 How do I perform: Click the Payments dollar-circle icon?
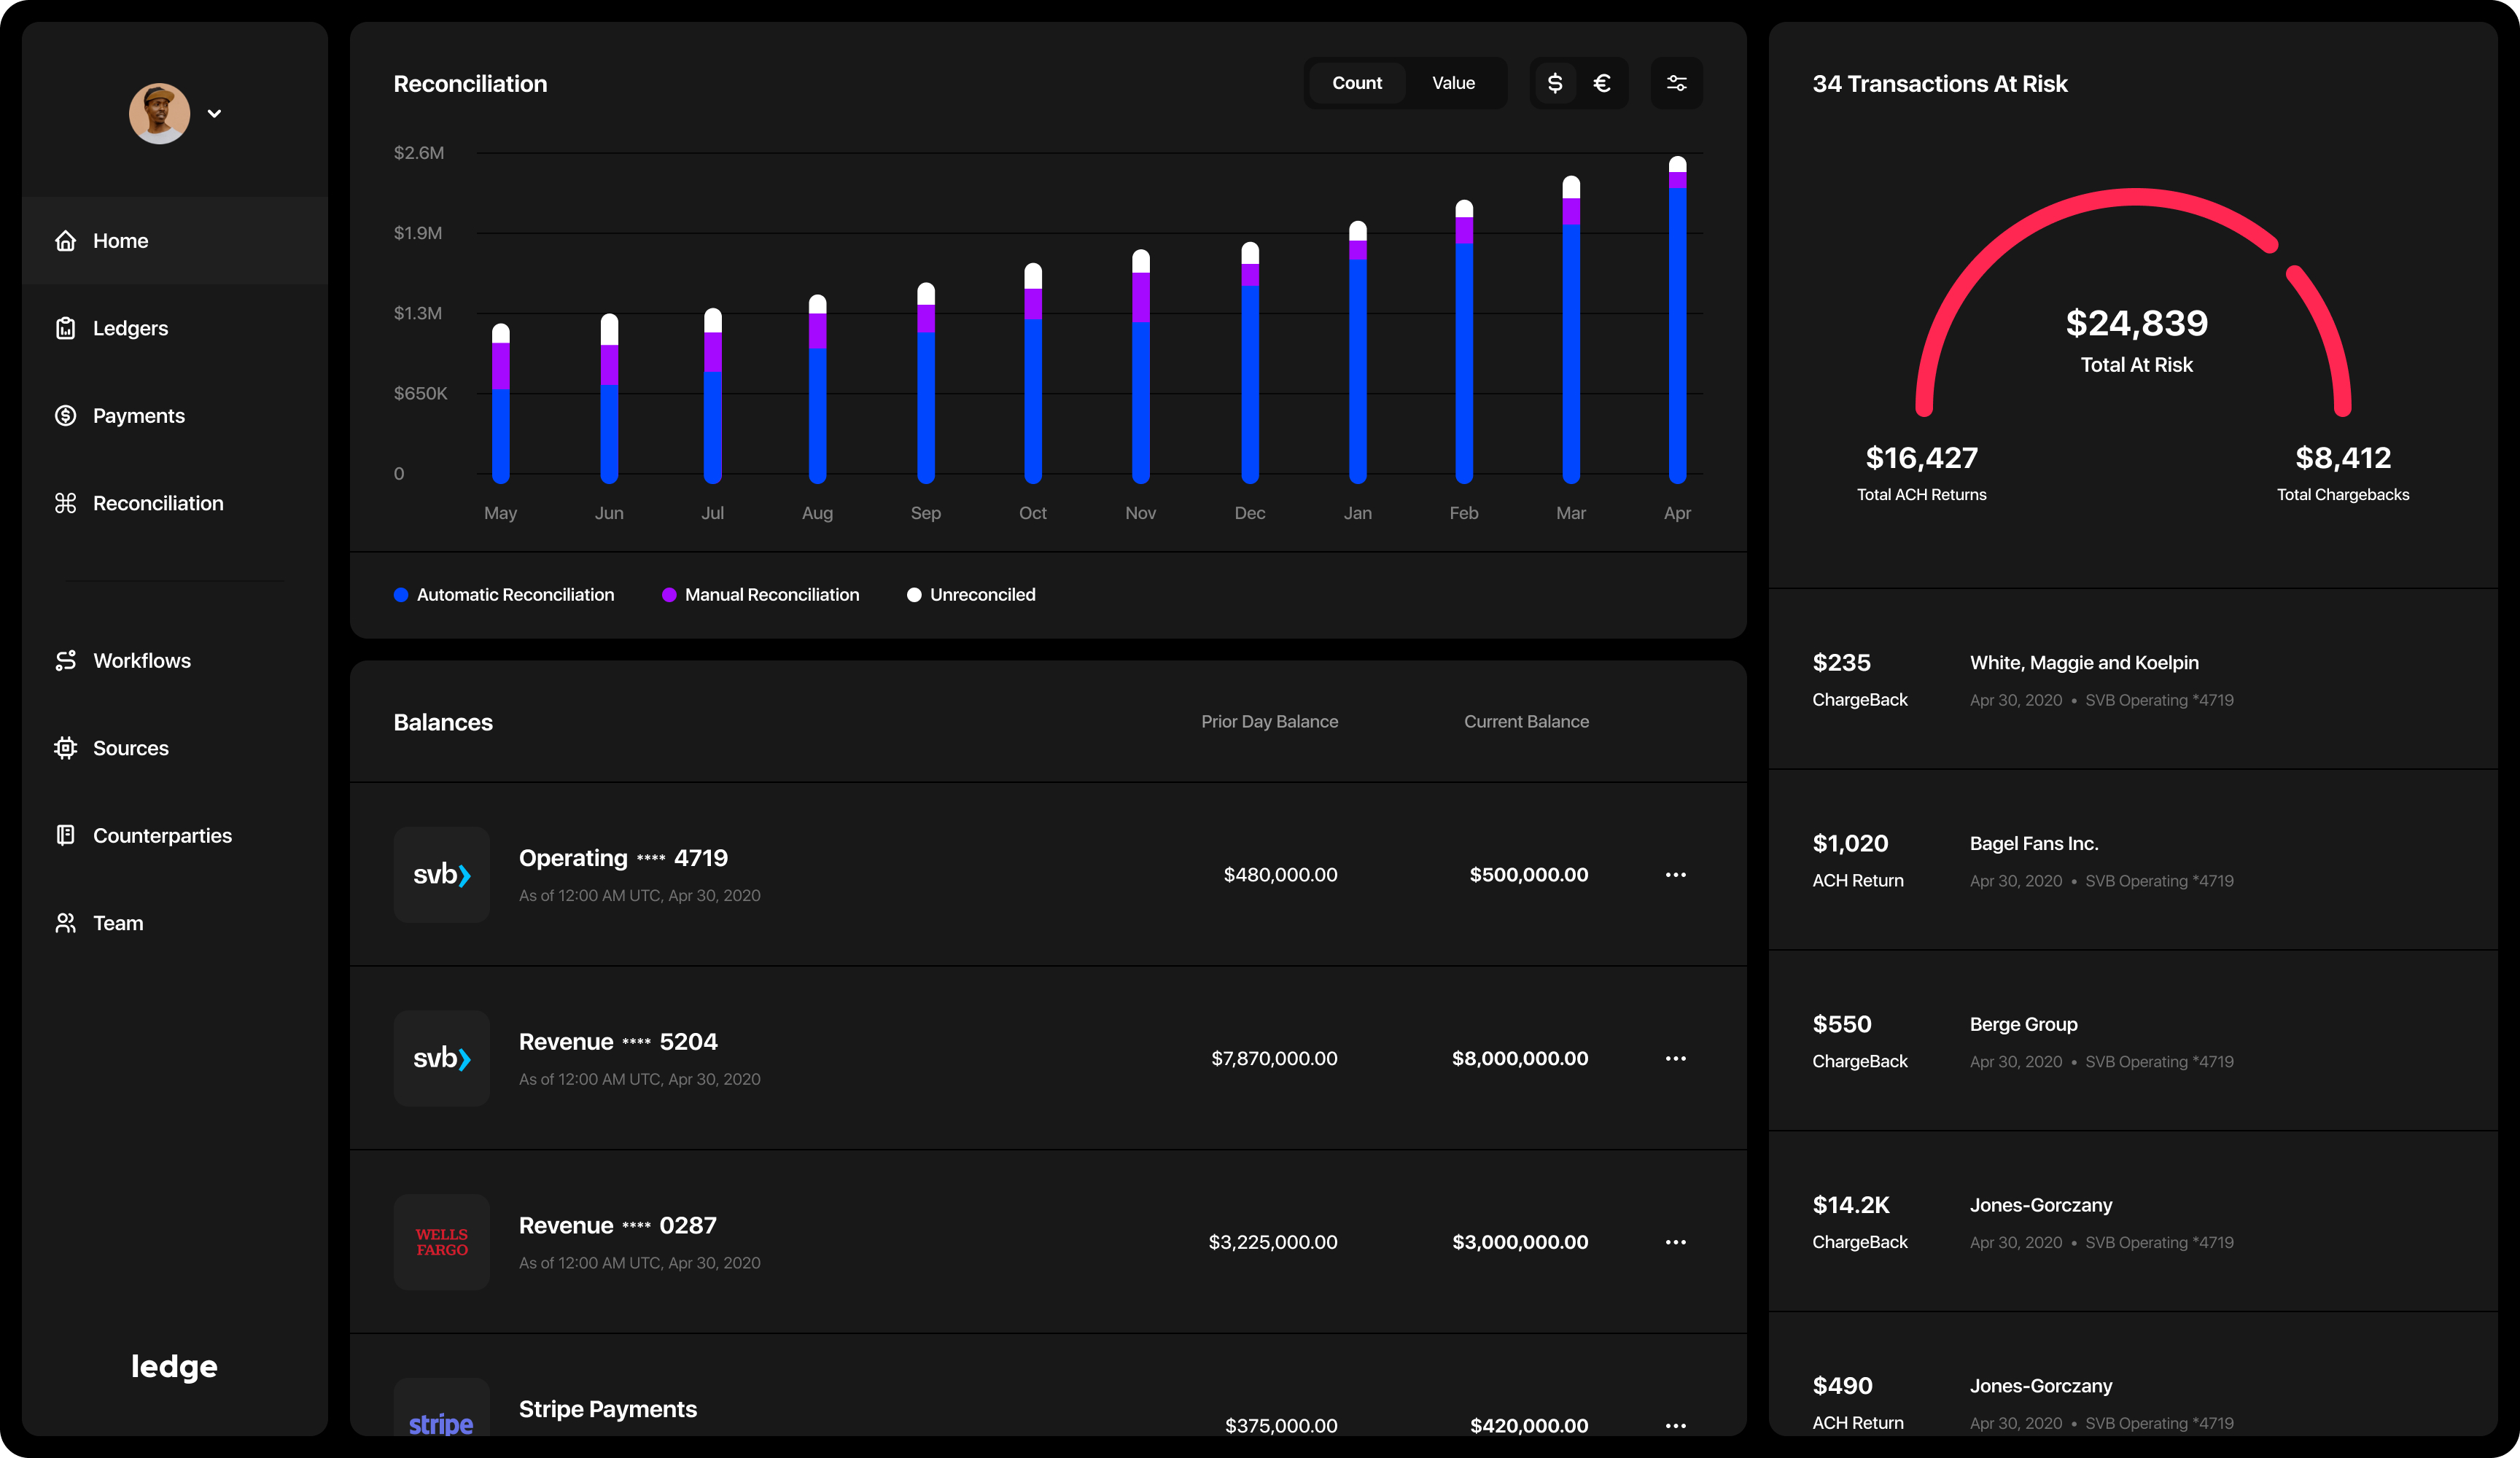[x=66, y=416]
